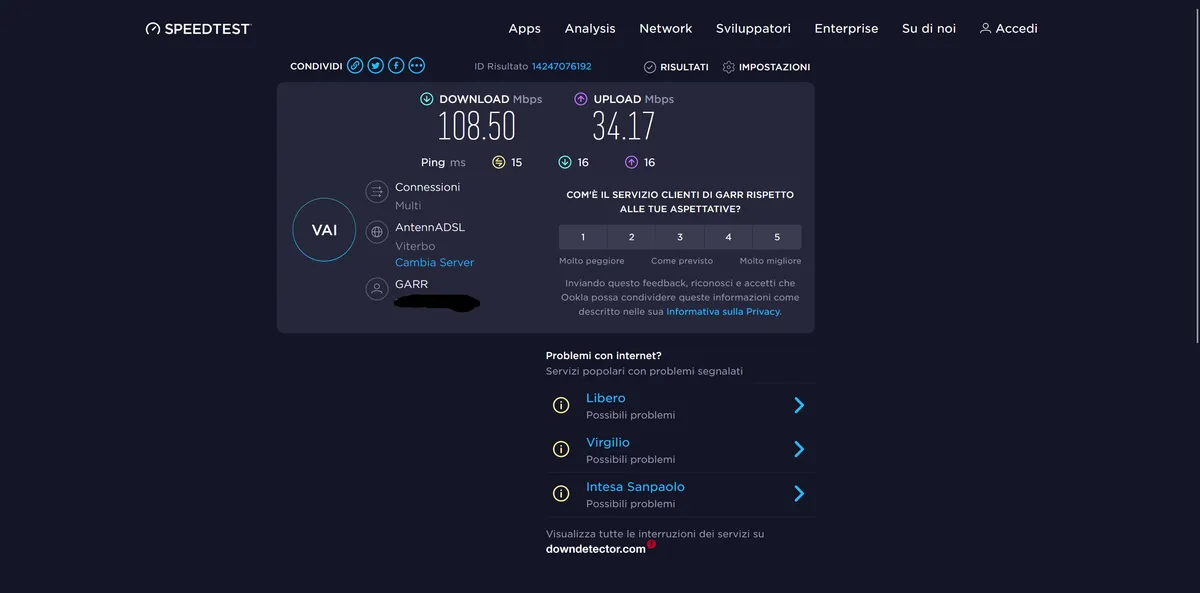The image size is (1200, 593).
Task: Click the CONDIVIDI label
Action: point(316,67)
